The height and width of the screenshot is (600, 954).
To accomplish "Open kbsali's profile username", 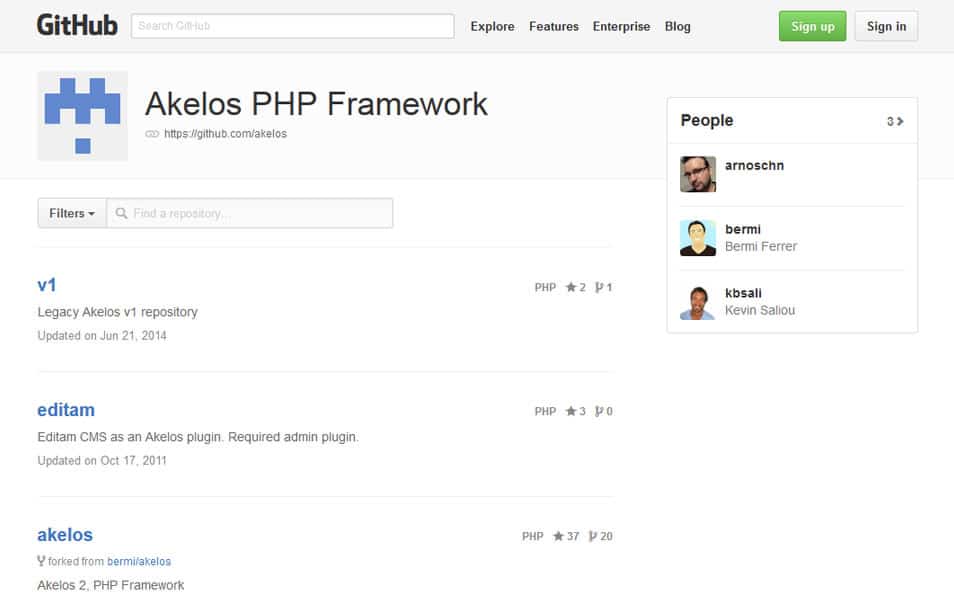I will click(743, 293).
